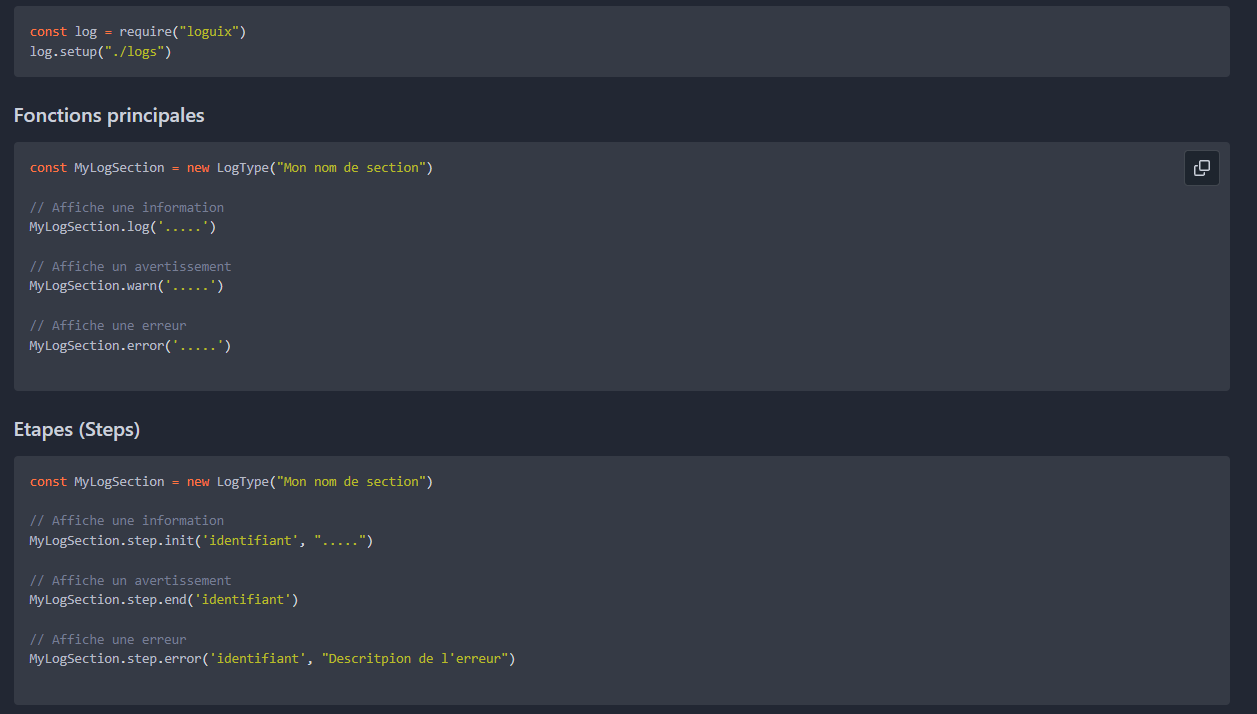The width and height of the screenshot is (1257, 714).
Task: Click the "Etapes (Steps)" heading
Action: 77,430
